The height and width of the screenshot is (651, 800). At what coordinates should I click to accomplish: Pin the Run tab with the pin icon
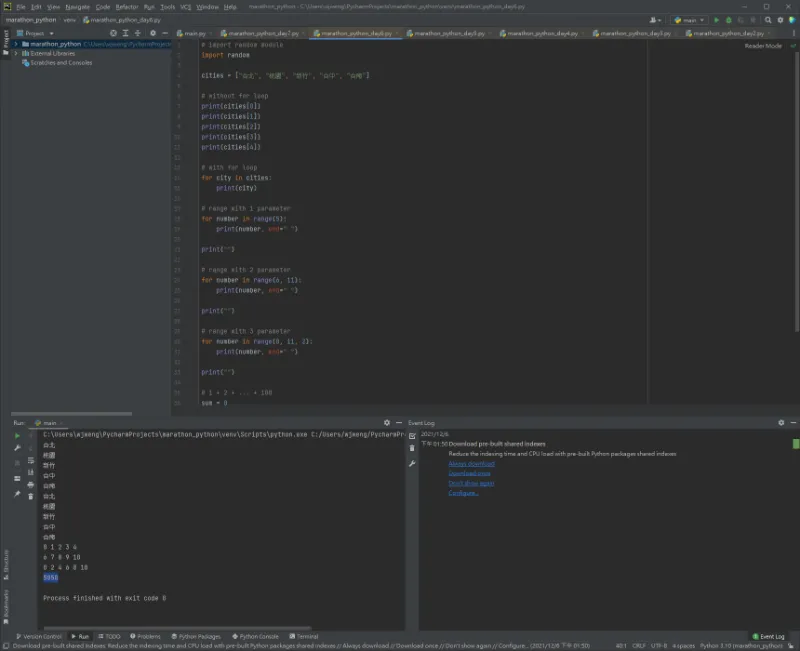point(17,494)
